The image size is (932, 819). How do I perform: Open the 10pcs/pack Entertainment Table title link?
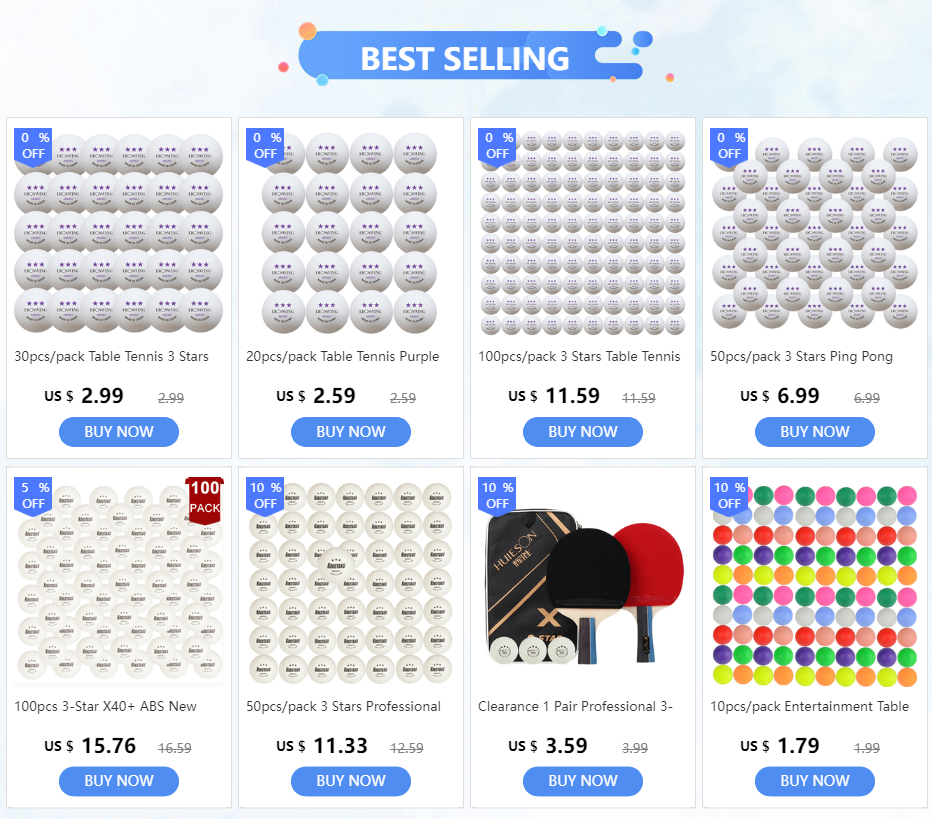coord(810,706)
